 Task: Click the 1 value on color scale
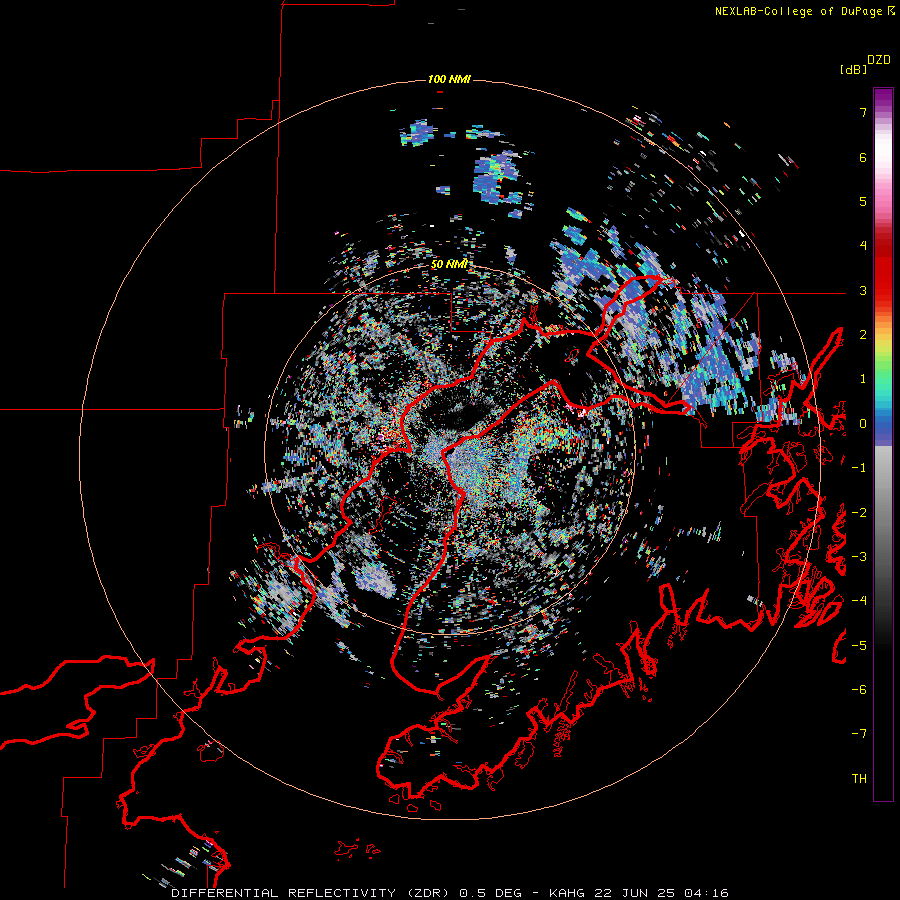click(863, 379)
